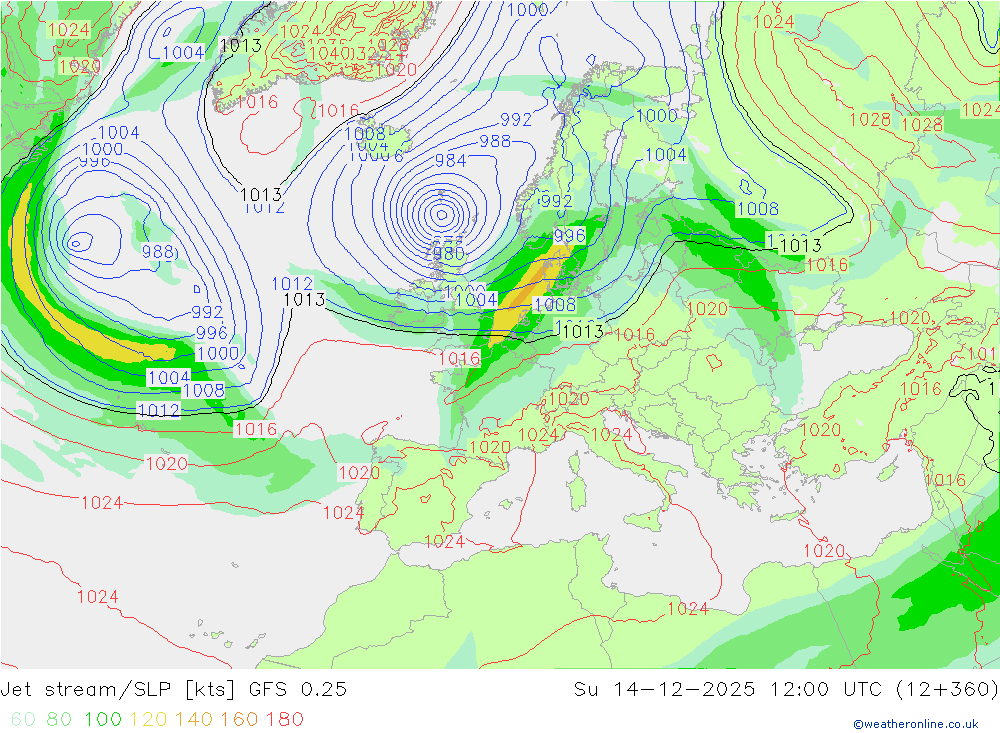Select the 140 kts legend value
Image resolution: width=1000 pixels, height=733 pixels.
tap(194, 719)
